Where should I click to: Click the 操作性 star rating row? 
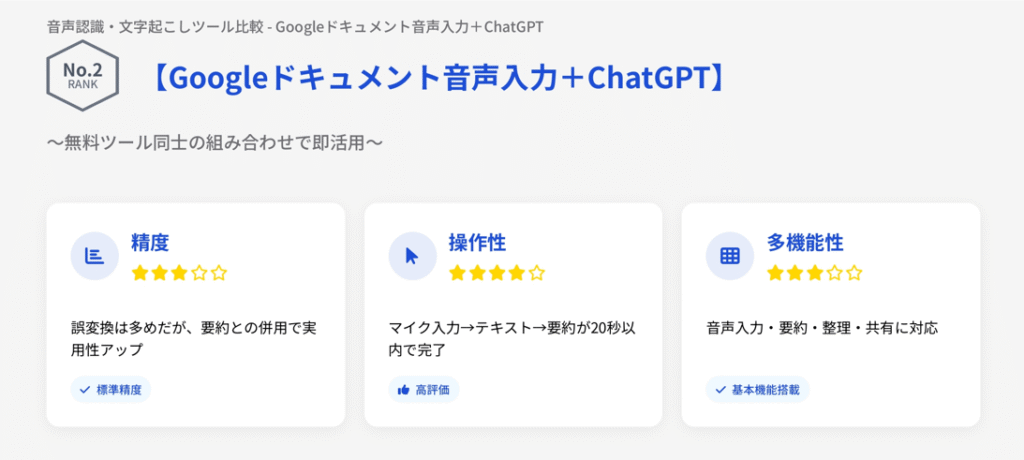tap(497, 272)
